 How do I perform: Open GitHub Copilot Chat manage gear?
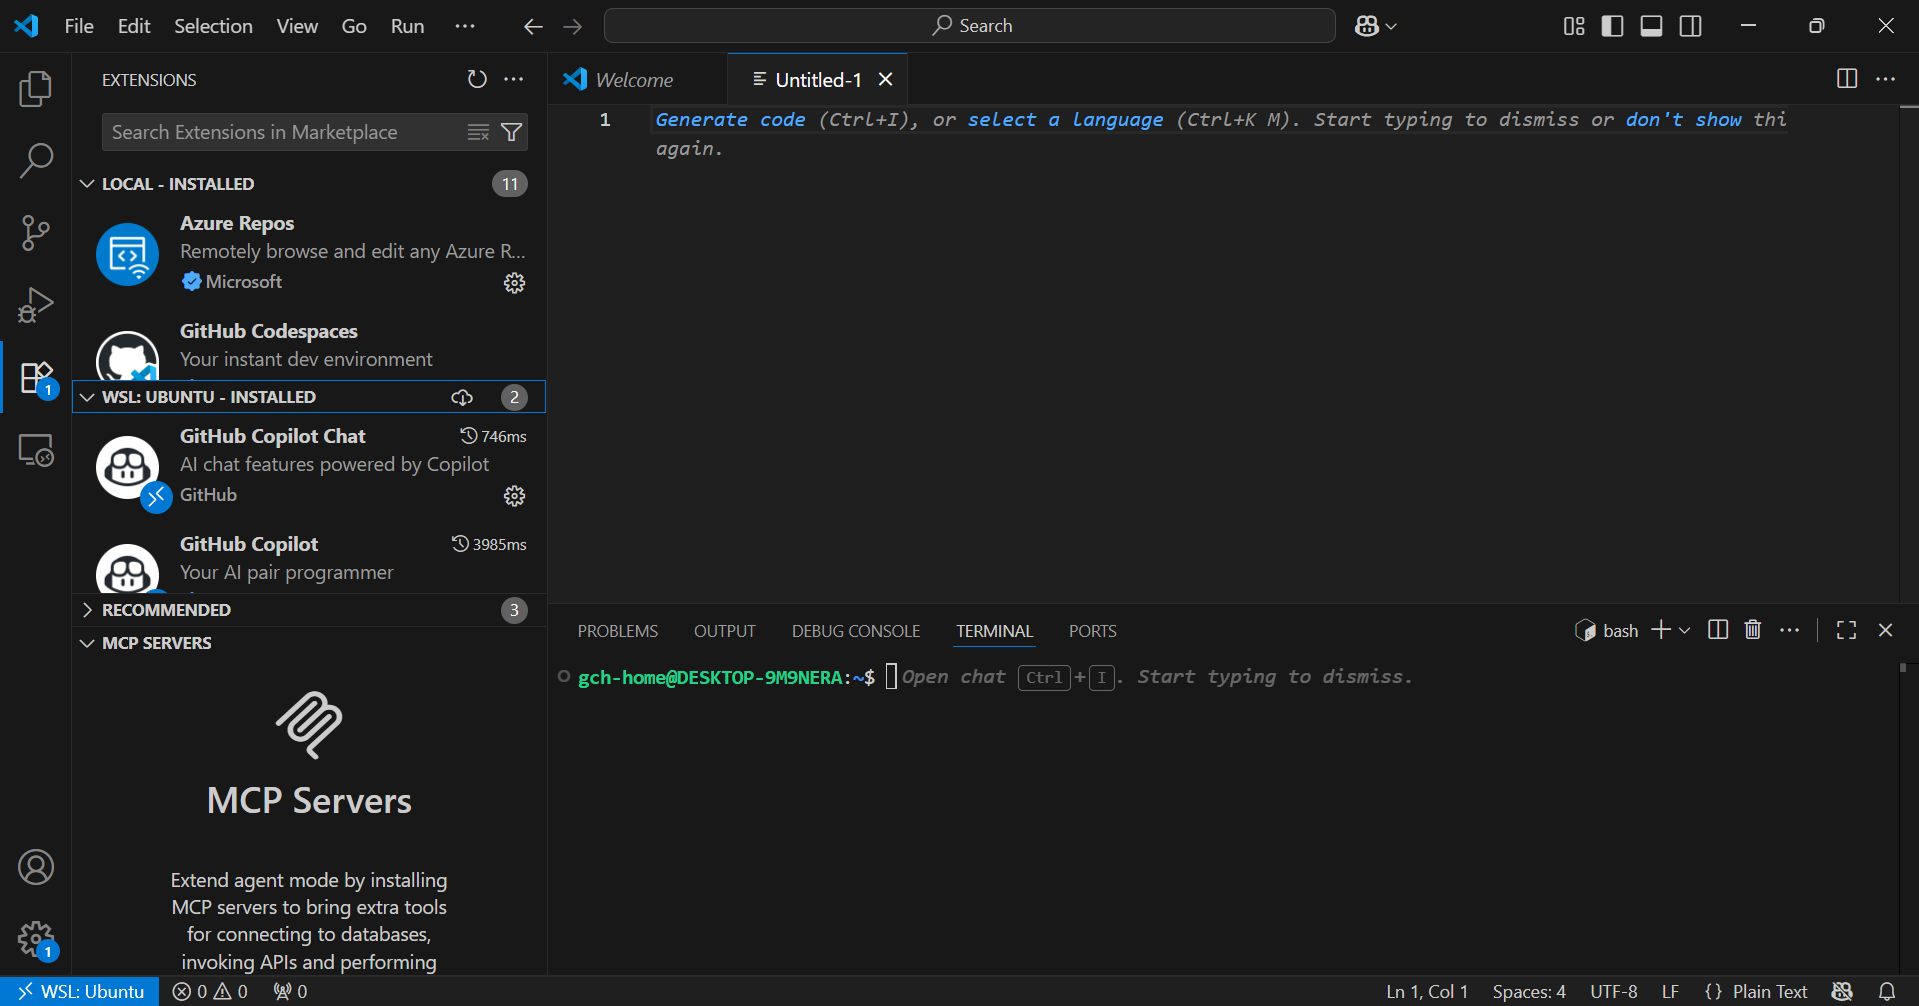[514, 496]
